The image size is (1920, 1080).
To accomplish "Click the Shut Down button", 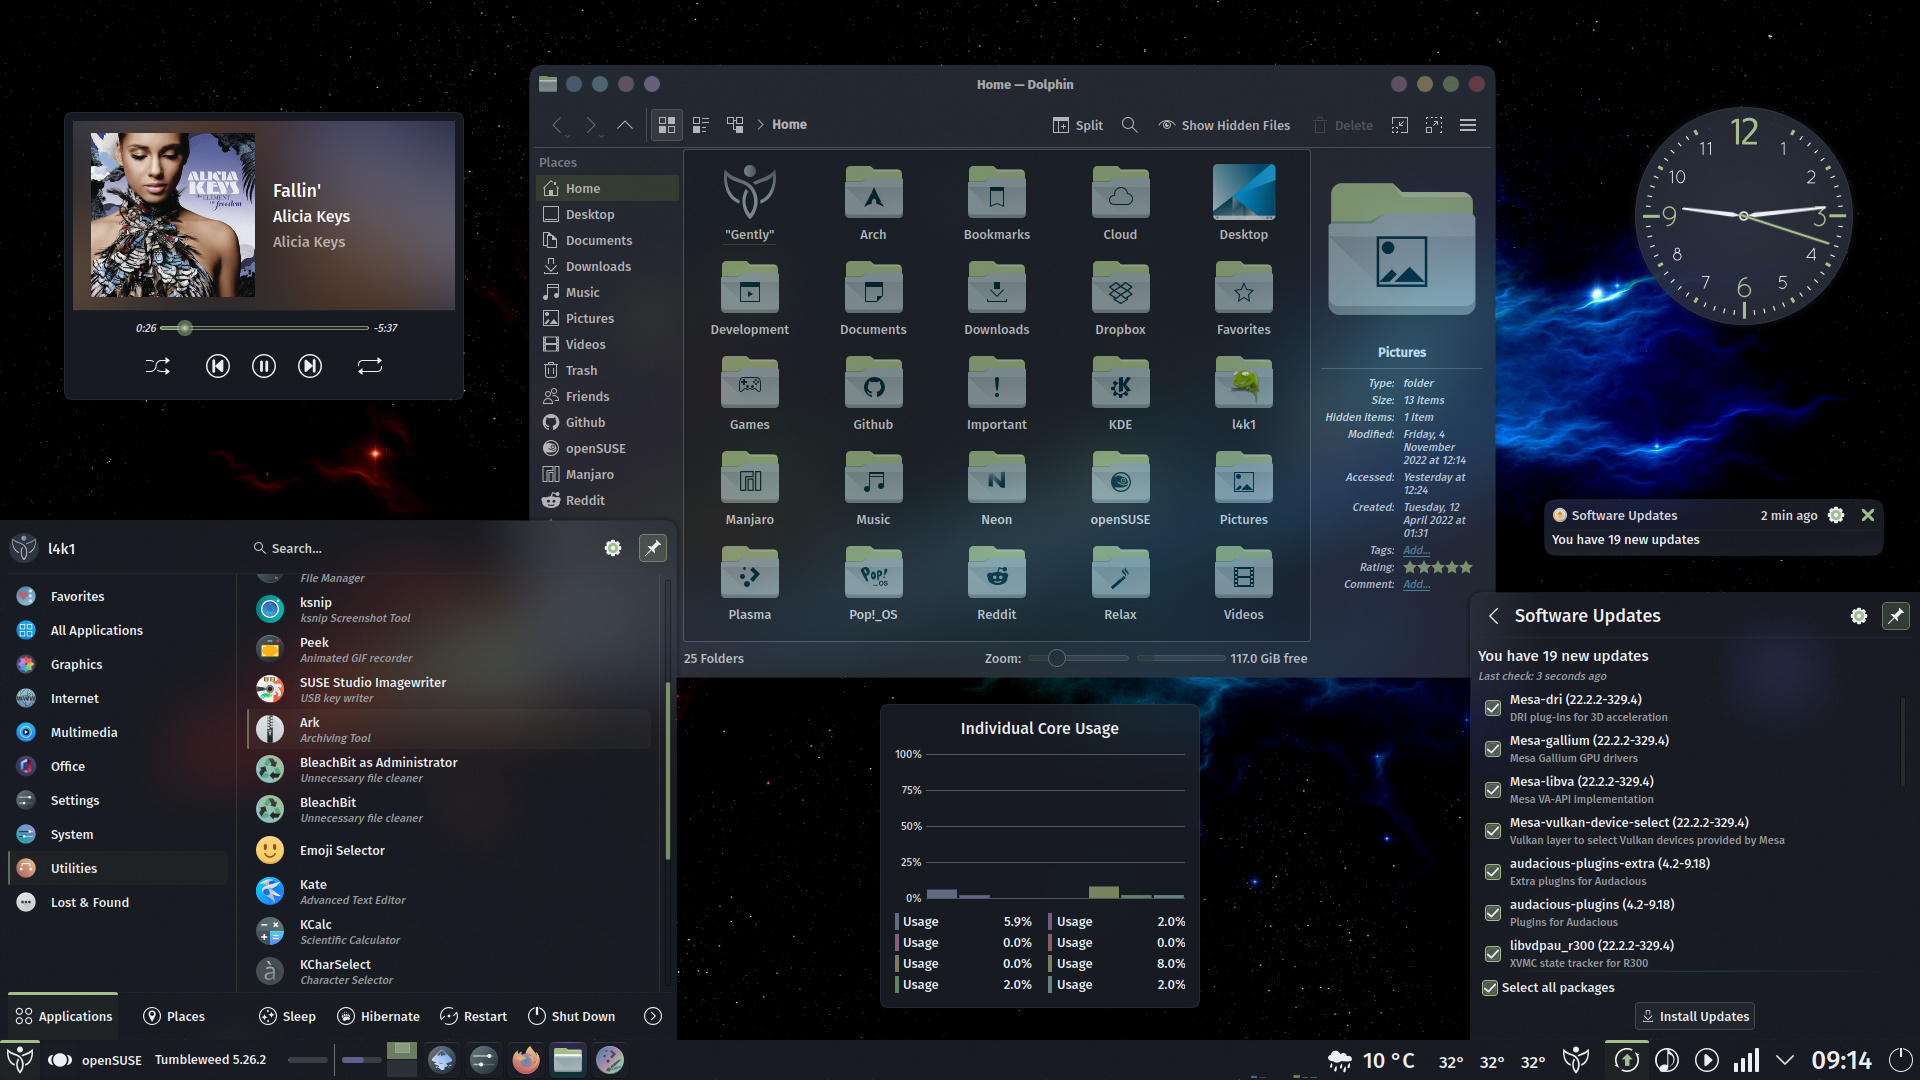I will [x=571, y=1016].
